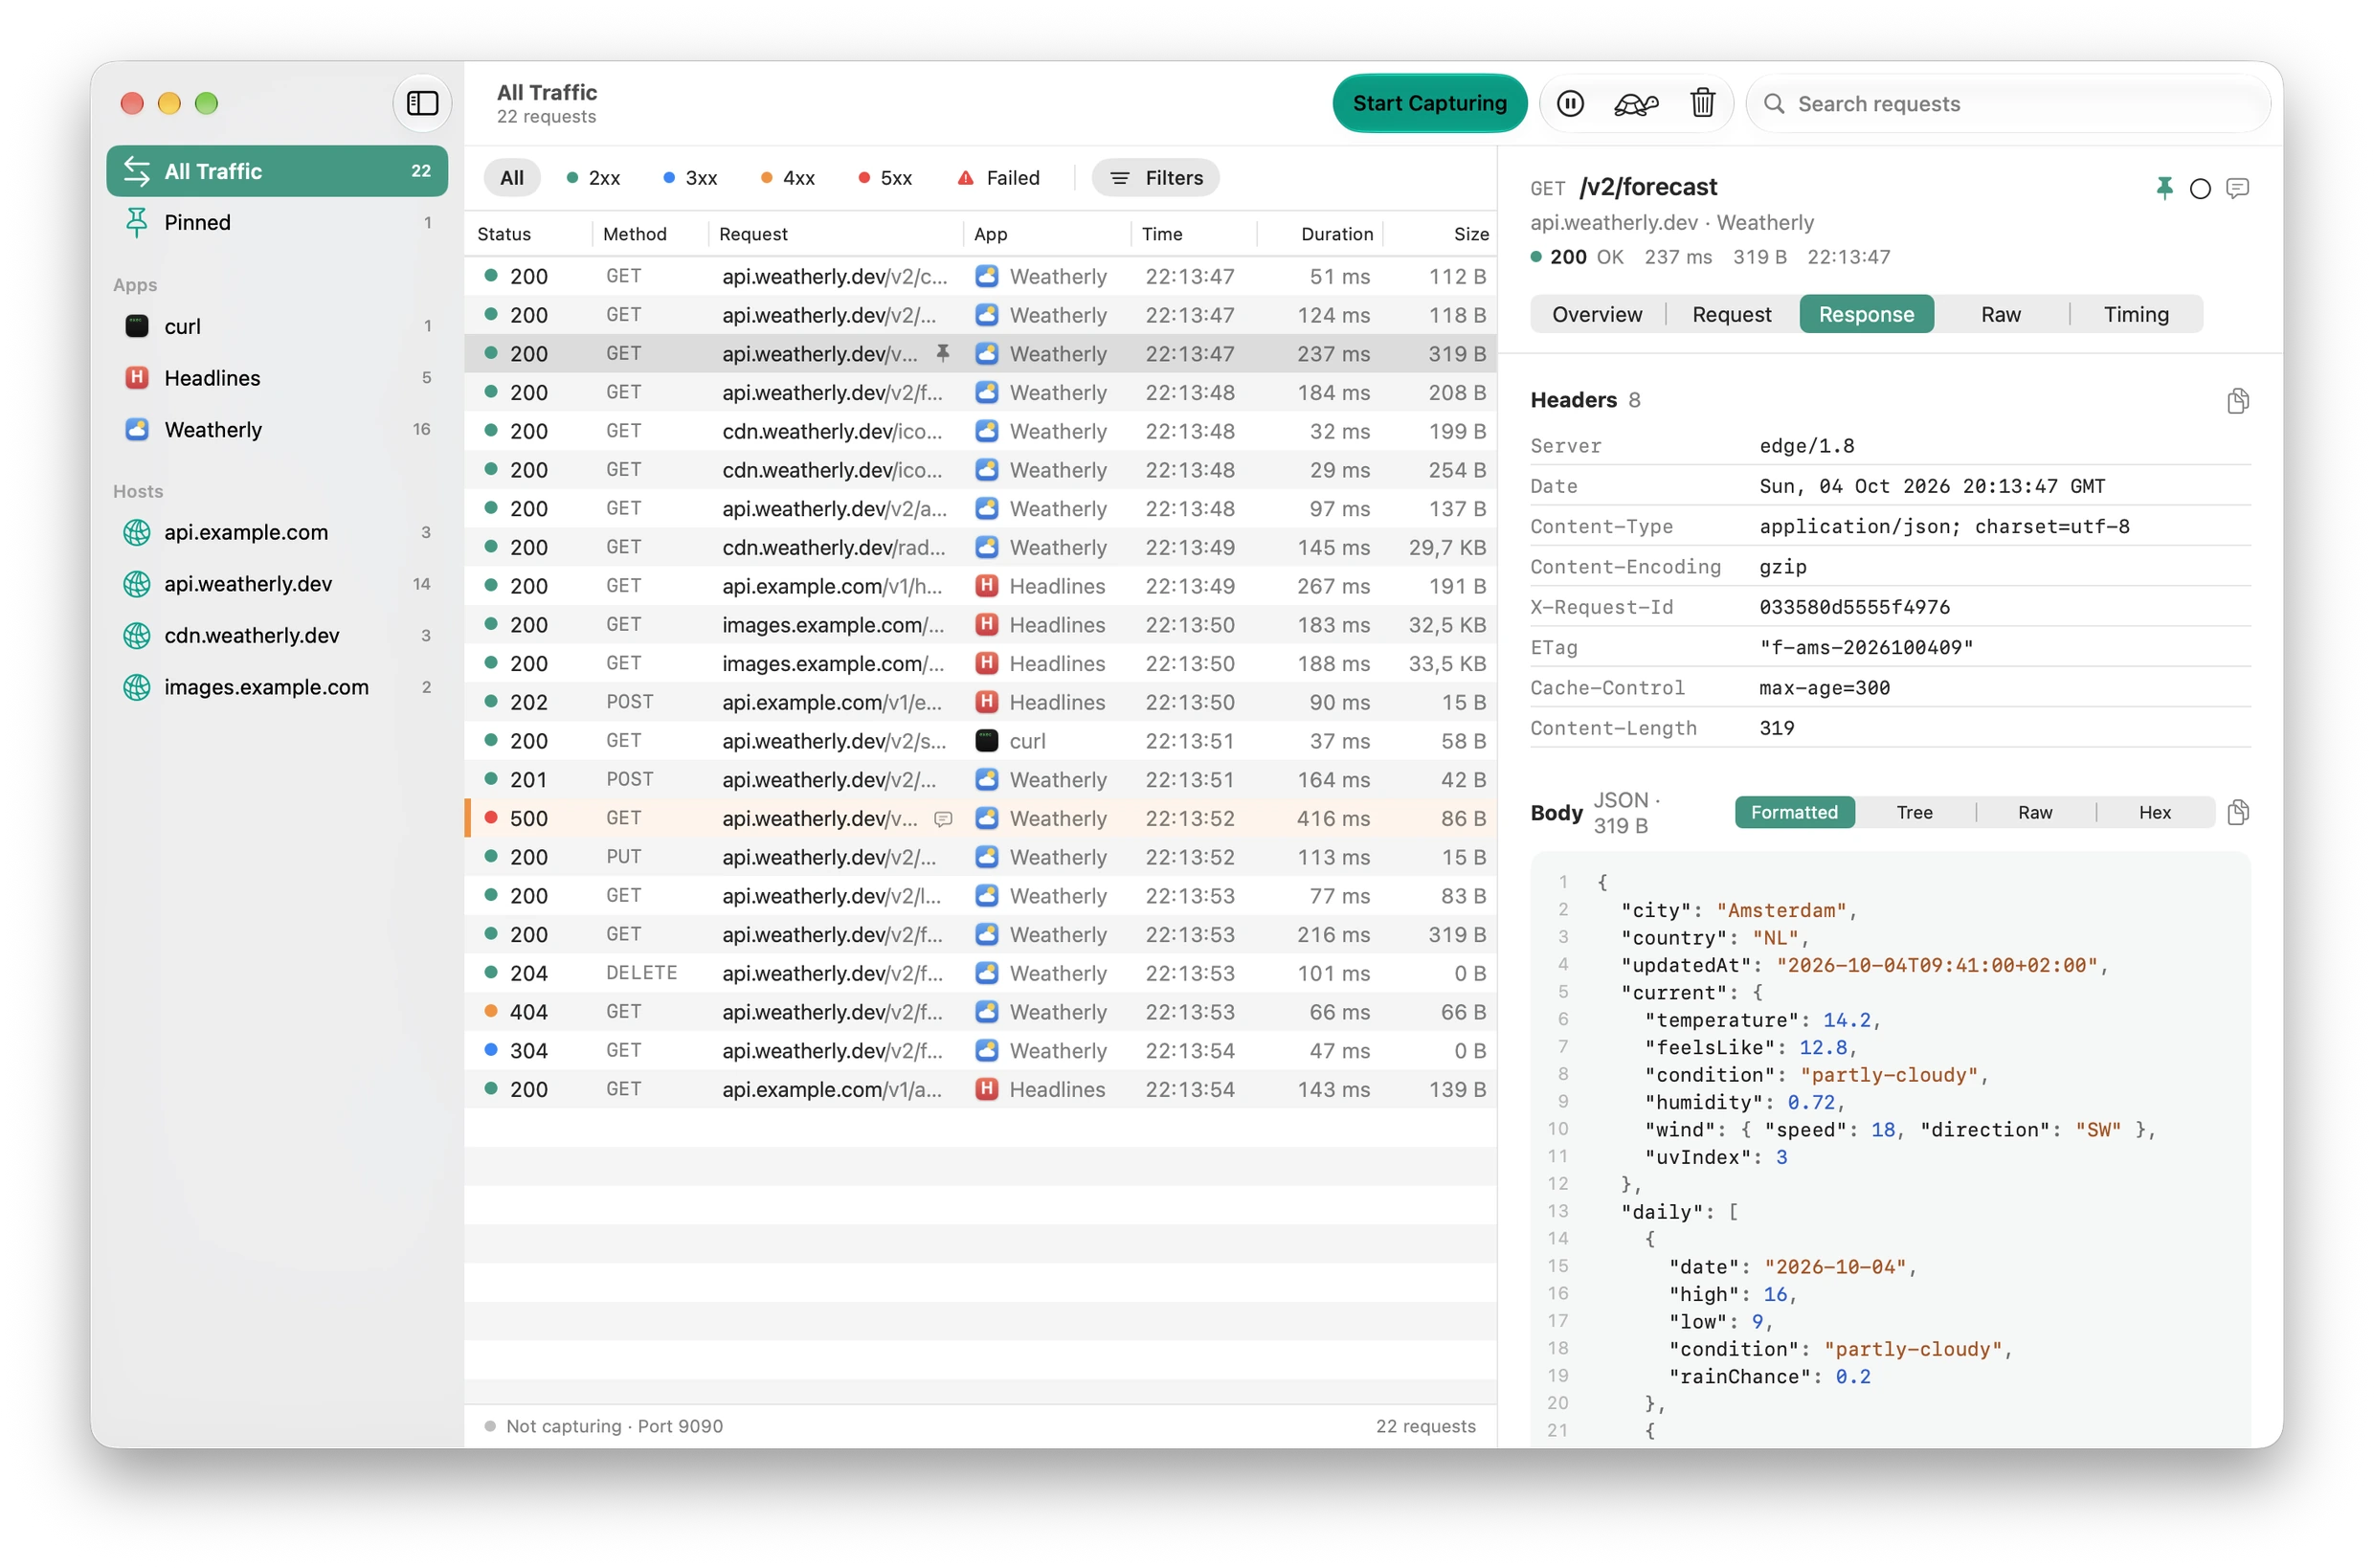The height and width of the screenshot is (1568, 2374).
Task: Select the Headlines app in sidebar
Action: 277,378
